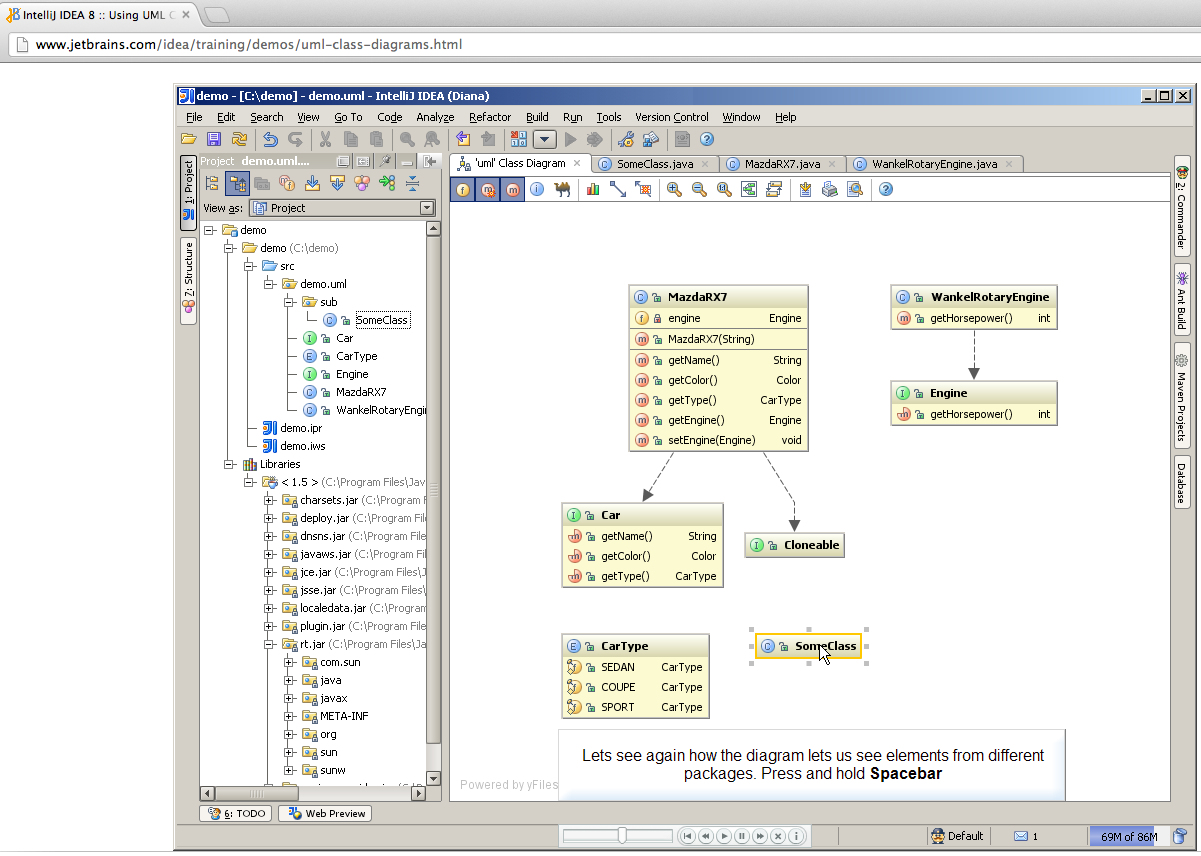Click the Save diagram icon
This screenshot has height=856, width=1201.
805,189
